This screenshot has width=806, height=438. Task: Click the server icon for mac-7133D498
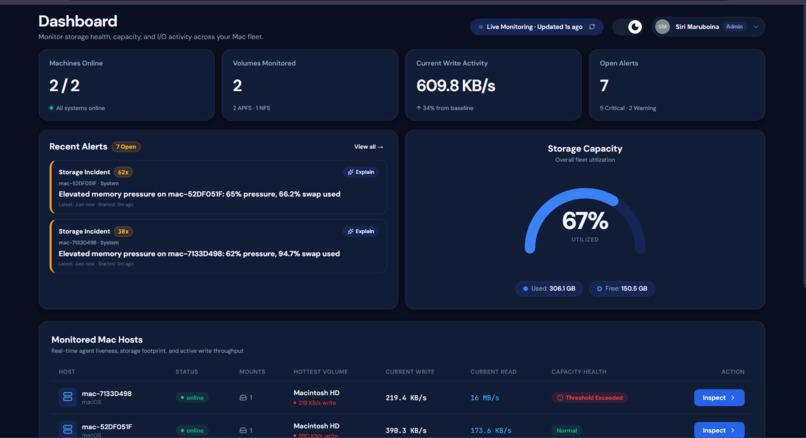point(67,397)
